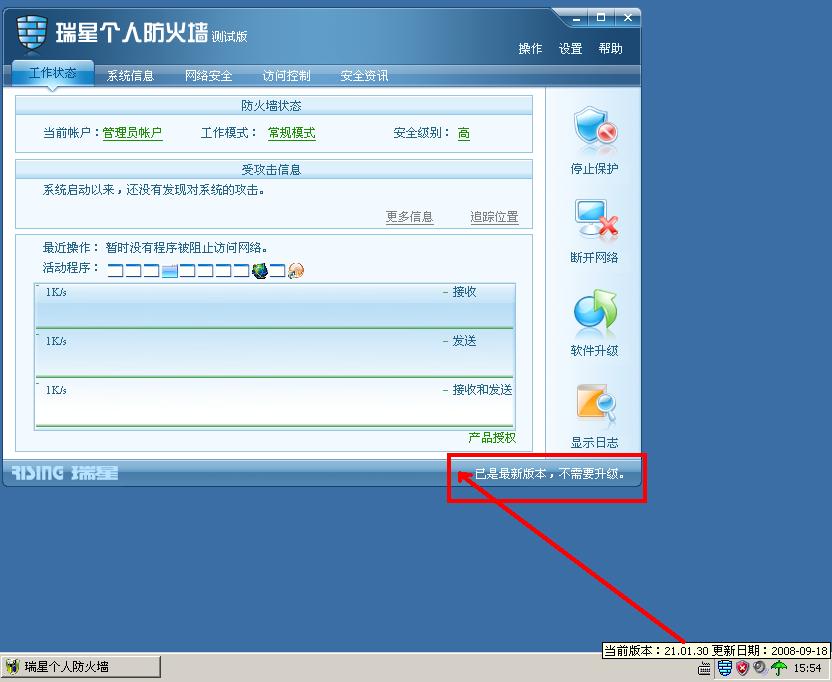Switch to the 网络安全 tab
832x682 pixels.
pos(209,76)
